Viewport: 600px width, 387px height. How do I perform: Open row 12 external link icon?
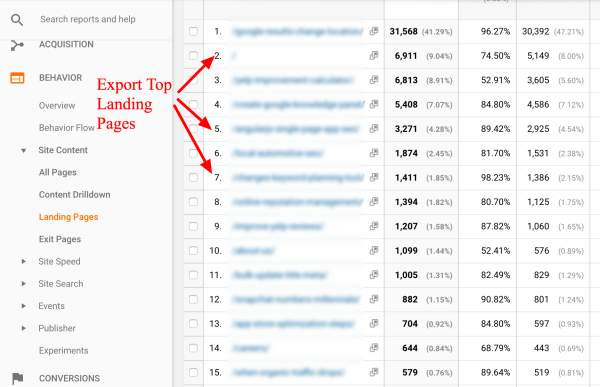374,299
